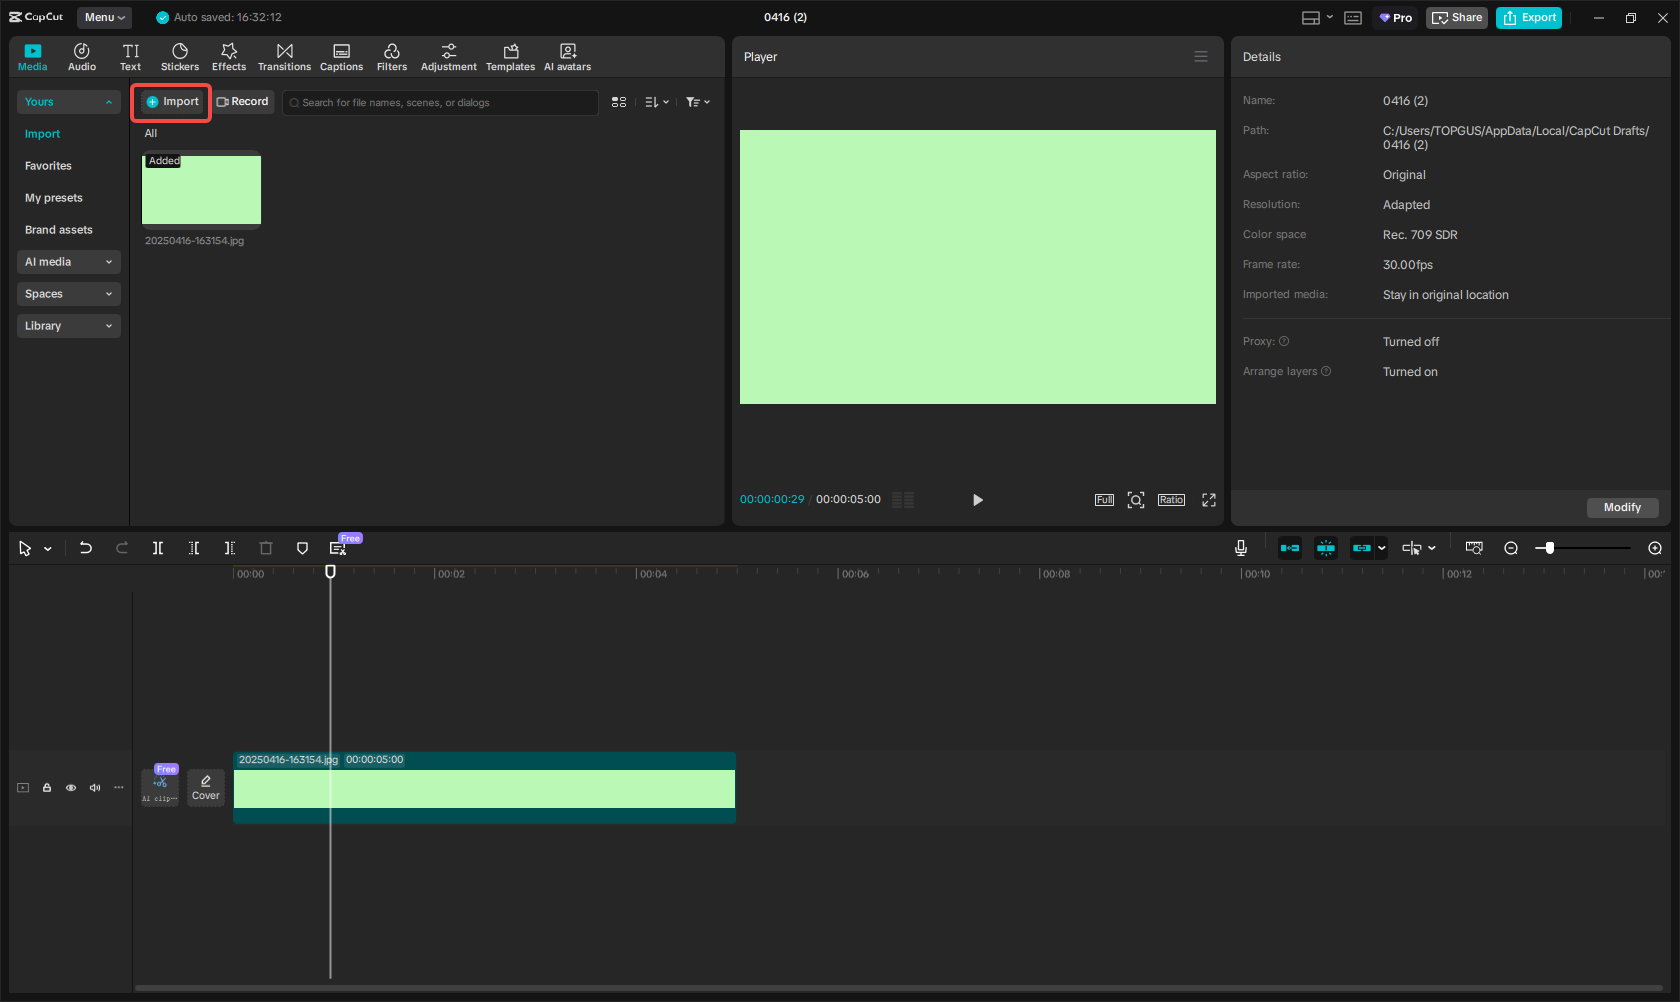Split the clip at the playhead
The height and width of the screenshot is (1002, 1680).
pos(157,547)
